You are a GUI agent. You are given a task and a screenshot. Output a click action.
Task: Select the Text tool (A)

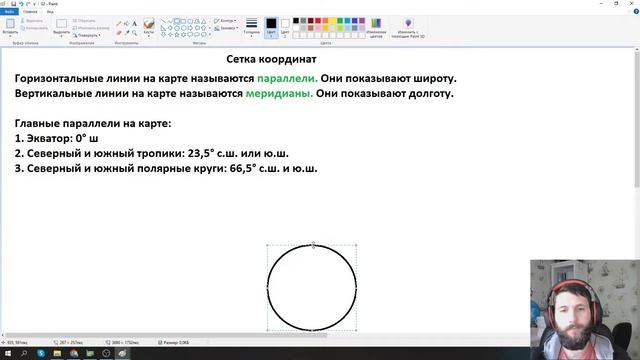[x=134, y=24]
